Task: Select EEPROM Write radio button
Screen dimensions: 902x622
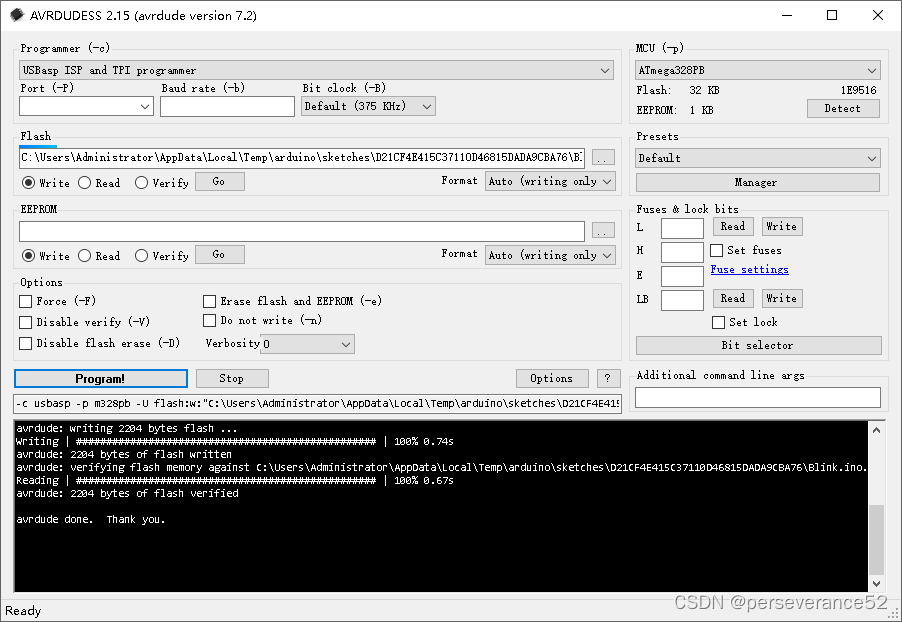Action: (28, 255)
